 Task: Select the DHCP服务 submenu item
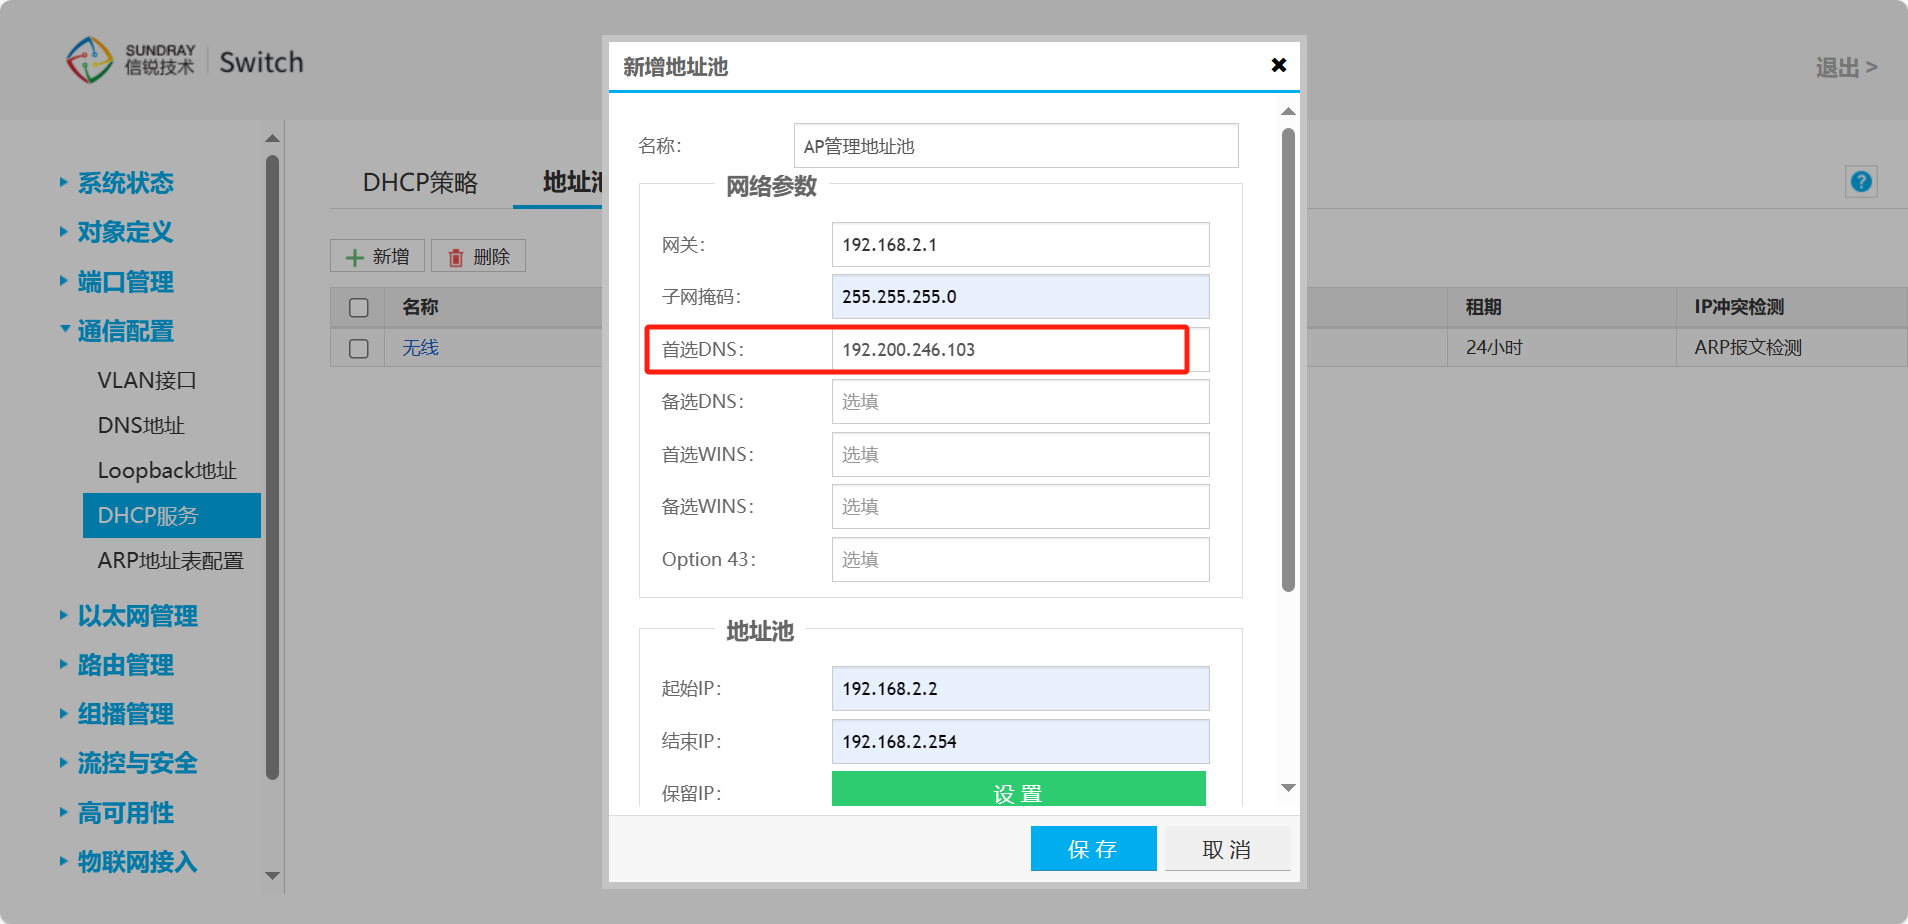click(x=172, y=515)
